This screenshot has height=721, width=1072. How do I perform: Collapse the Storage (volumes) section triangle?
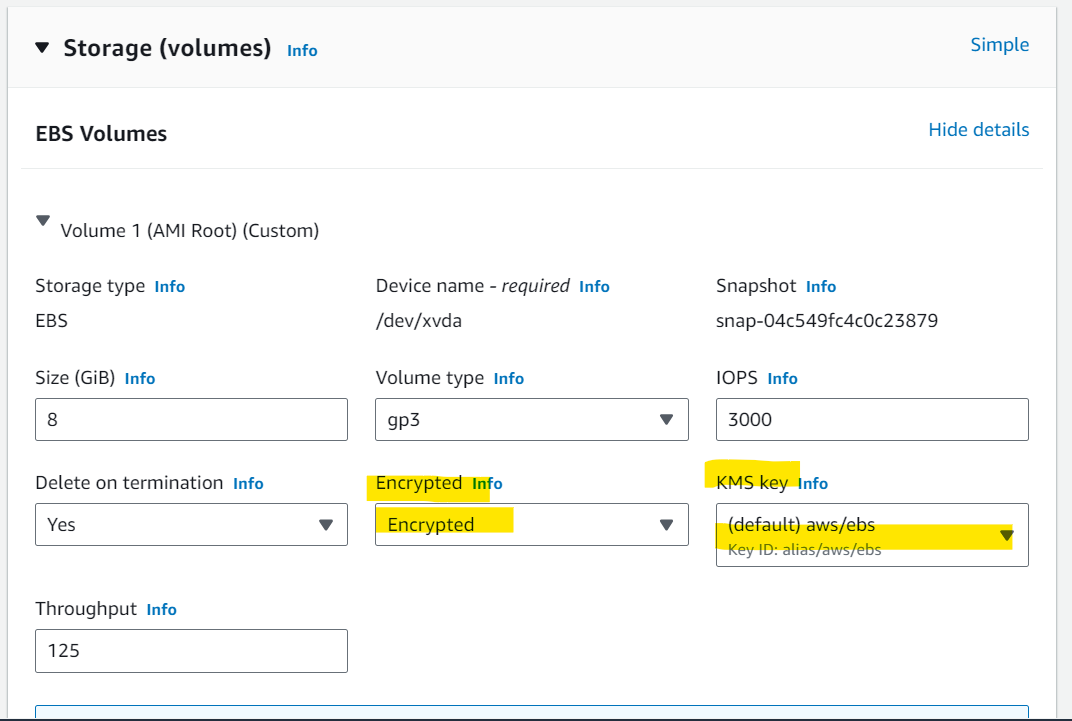pyautogui.click(x=42, y=48)
